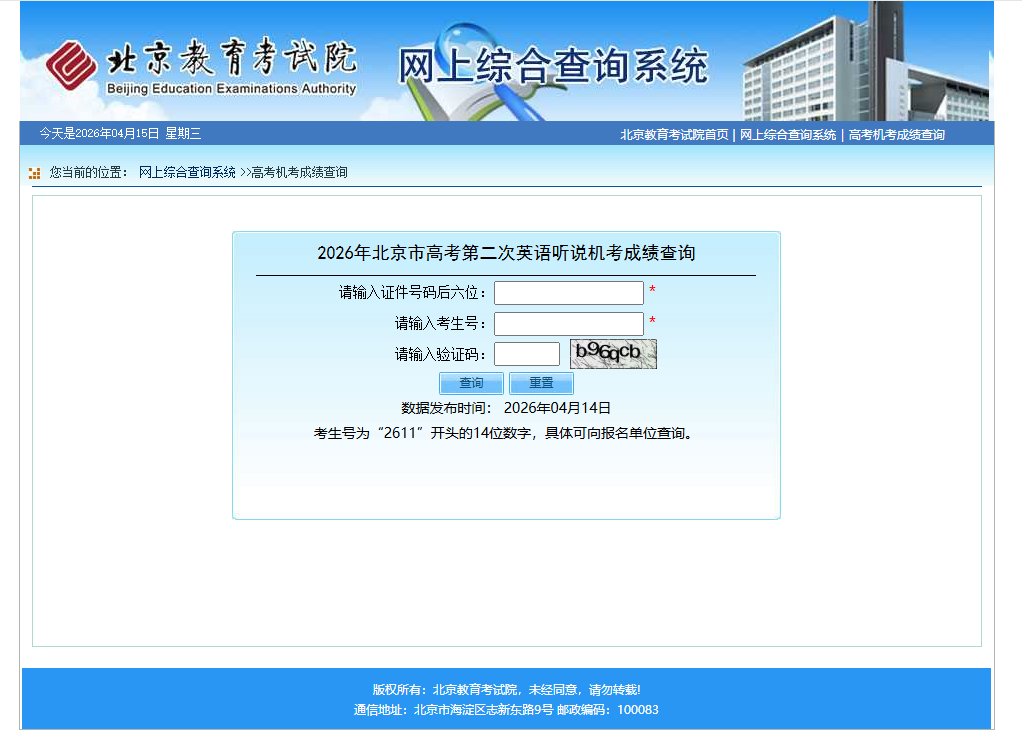Click the 网上综合查询系统 banner title
Viewport: 1022px width, 749px height.
[552, 66]
